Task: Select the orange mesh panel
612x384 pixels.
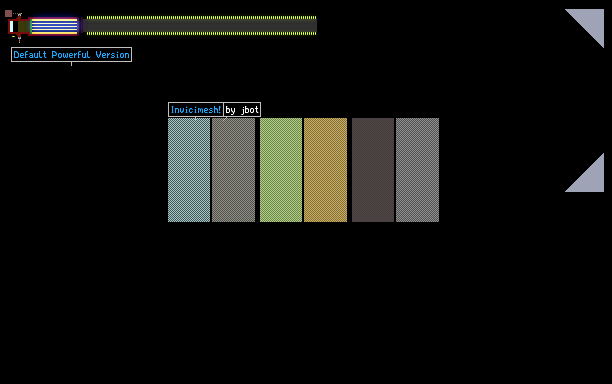Action: 326,170
